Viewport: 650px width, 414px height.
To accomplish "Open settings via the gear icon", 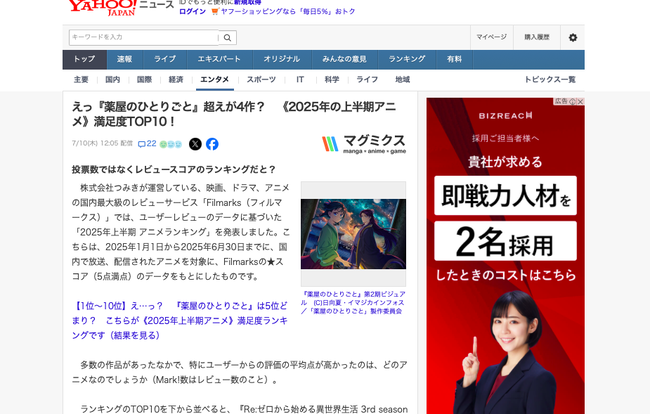I will tap(572, 37).
